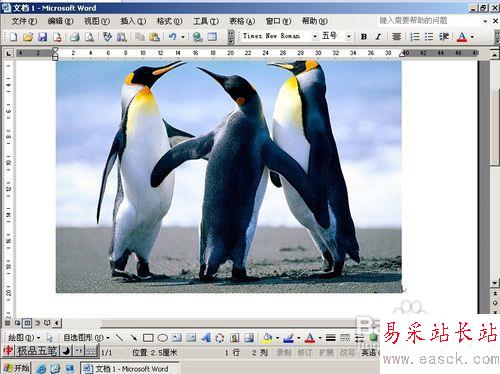Image resolution: width=500 pixels, height=374 pixels.
Task: Insert a horizontal text box
Action: click(x=177, y=338)
